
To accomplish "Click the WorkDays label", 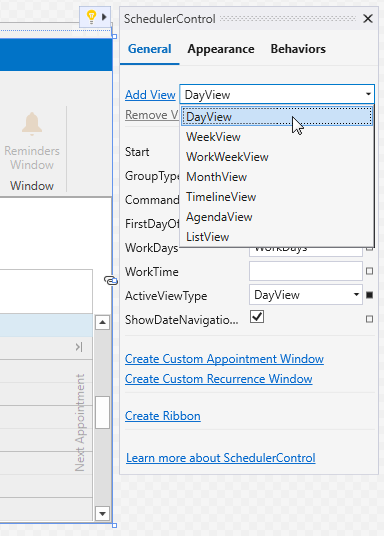I will point(151,247).
